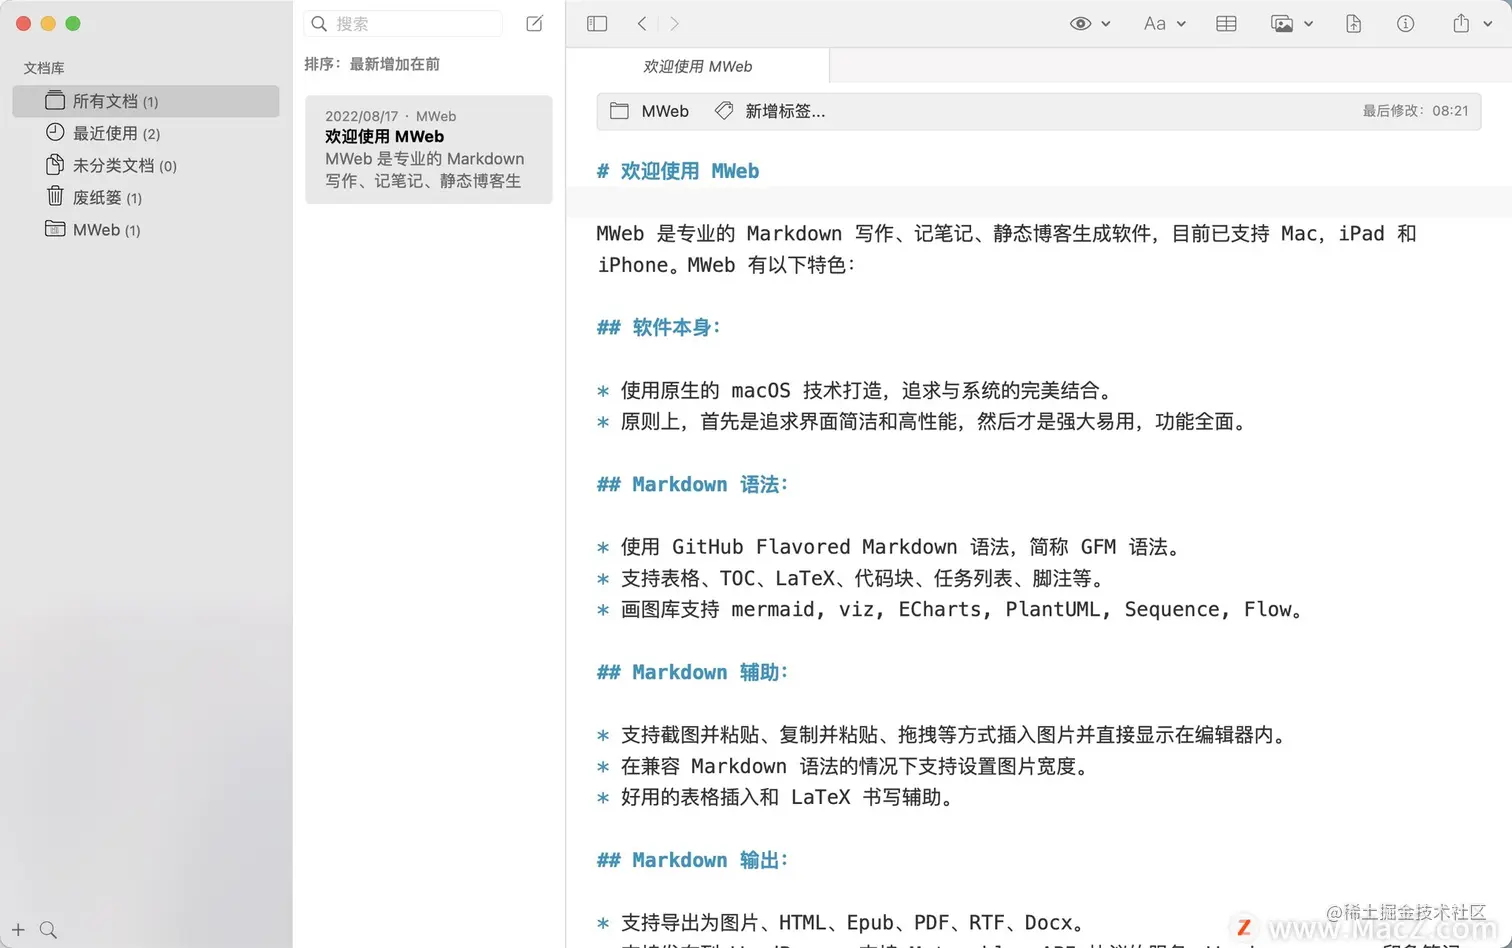Viewport: 1512px width, 948px height.
Task: Expand the Aa dropdown arrow
Action: (1181, 24)
